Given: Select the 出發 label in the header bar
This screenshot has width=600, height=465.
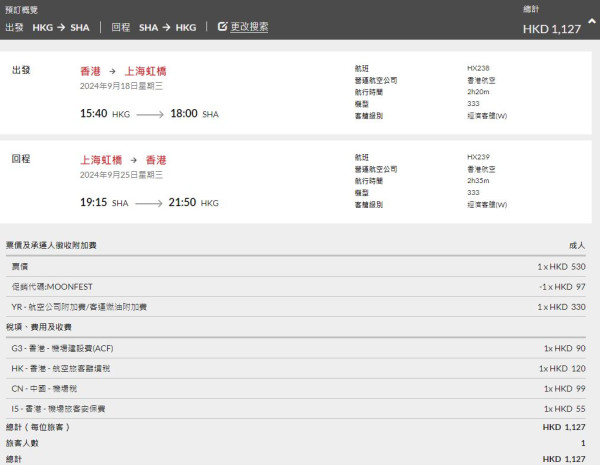Looking at the screenshot, I should click(x=15, y=26).
